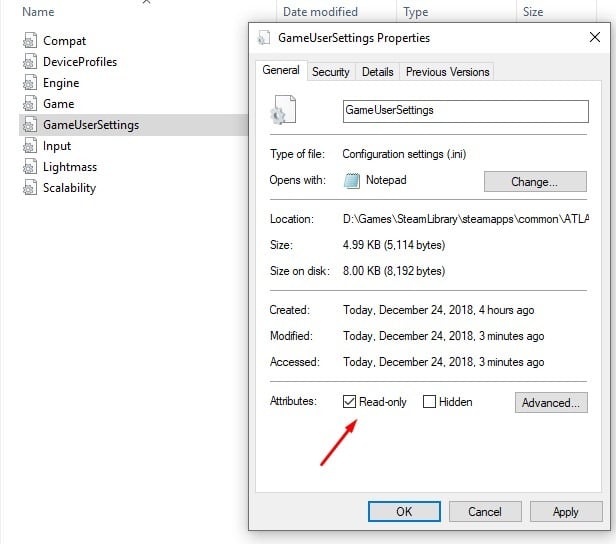Image resolution: width=616 pixels, height=544 pixels.
Task: Sort files by the Name column header
Action: (x=38, y=12)
